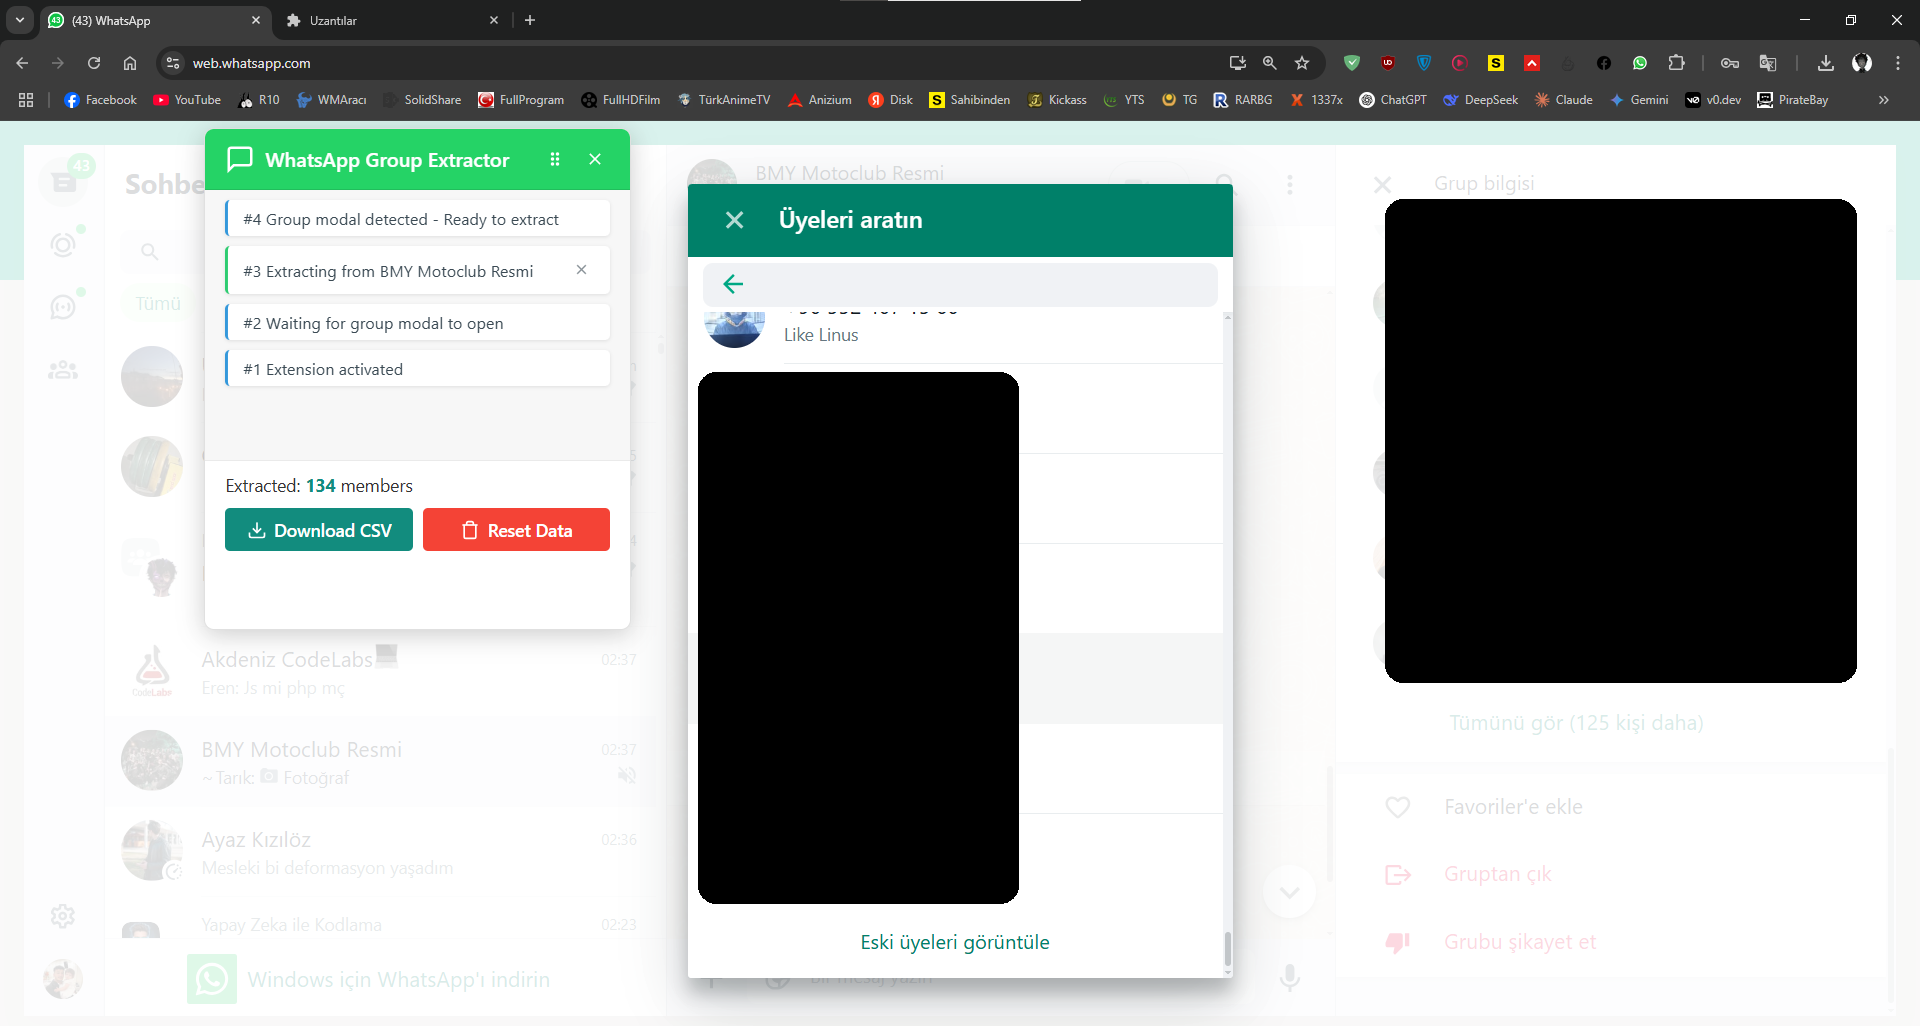Open the Chats icon in the sidebar
This screenshot has height=1026, width=1920.
[x=63, y=182]
